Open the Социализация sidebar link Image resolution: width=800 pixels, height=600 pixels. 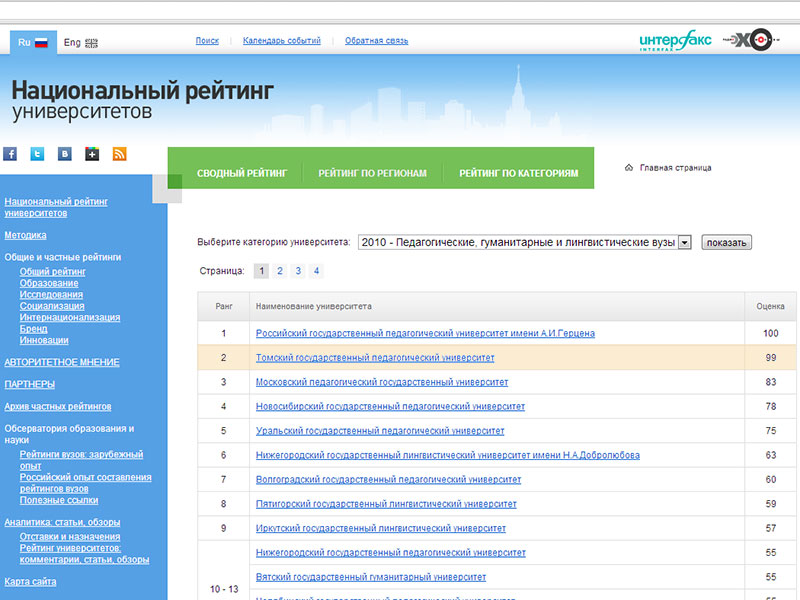(x=52, y=306)
